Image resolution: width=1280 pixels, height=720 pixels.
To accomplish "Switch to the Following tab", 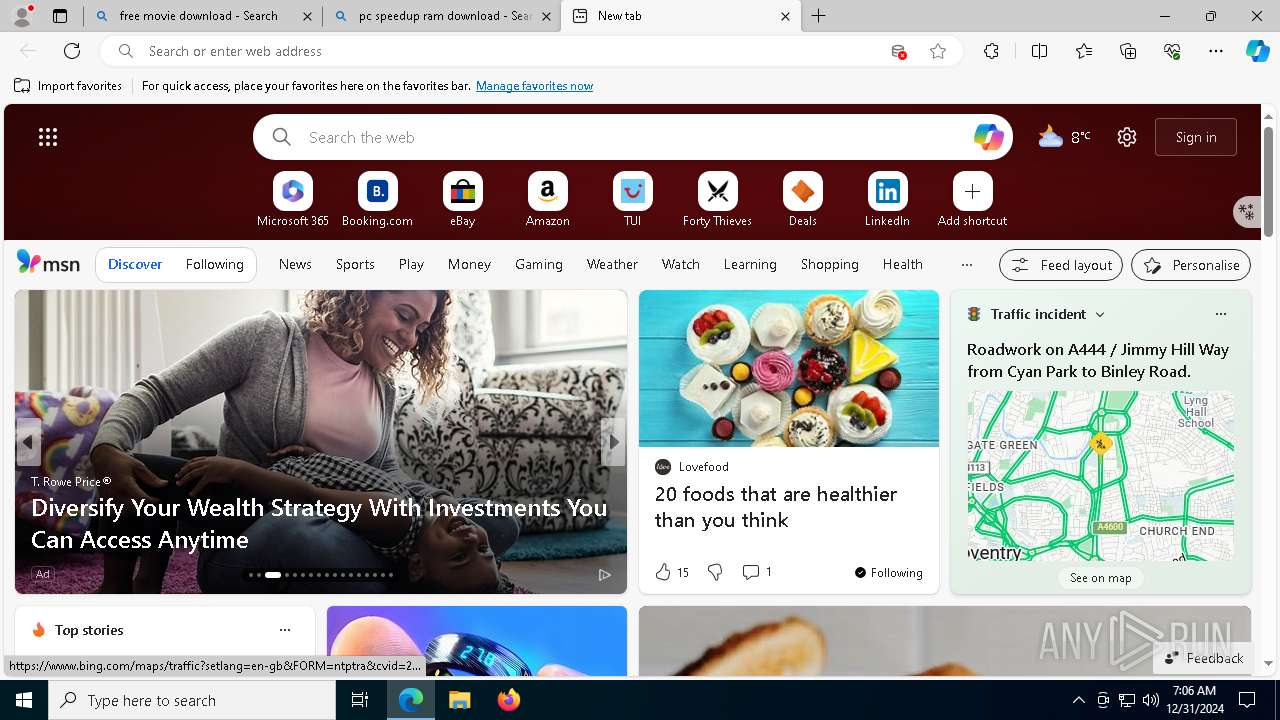I will tap(214, 264).
